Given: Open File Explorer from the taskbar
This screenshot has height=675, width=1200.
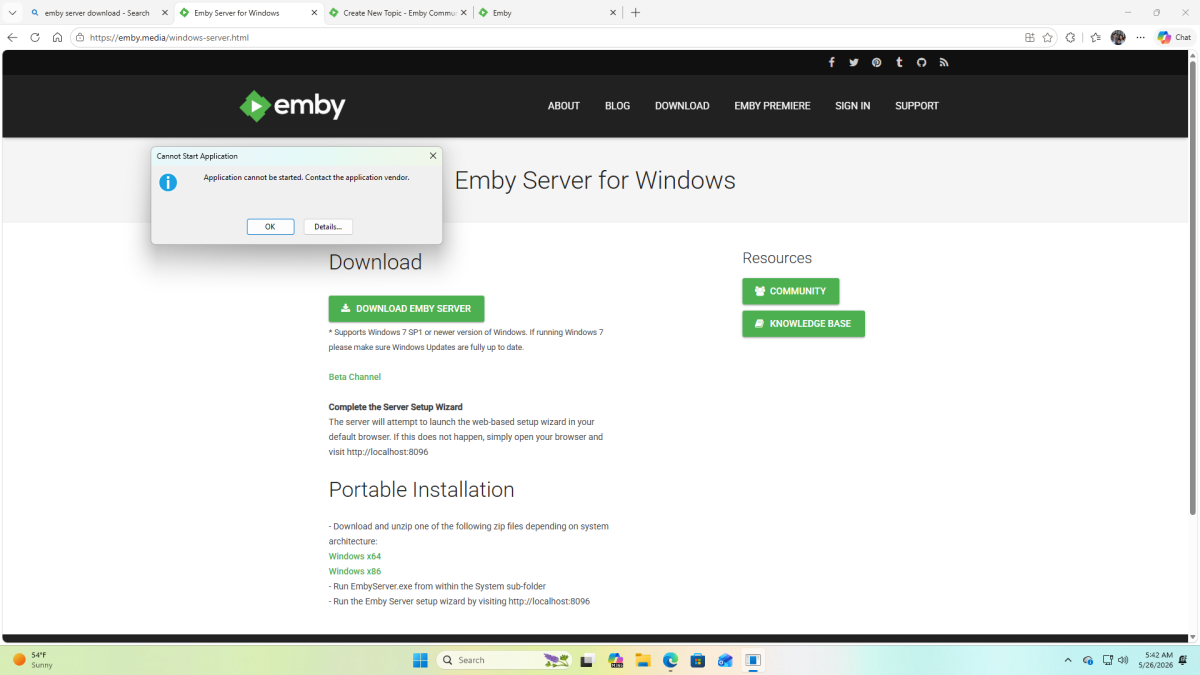Looking at the screenshot, I should tap(643, 660).
